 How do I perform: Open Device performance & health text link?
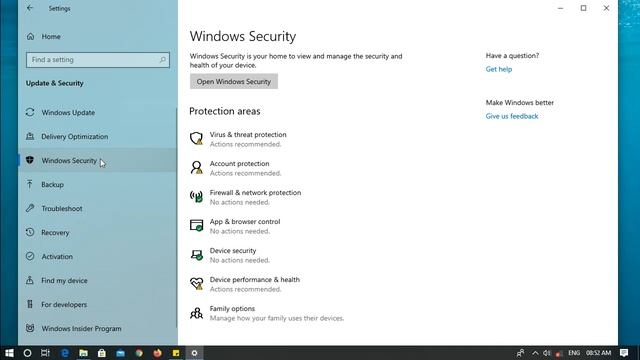coord(255,279)
